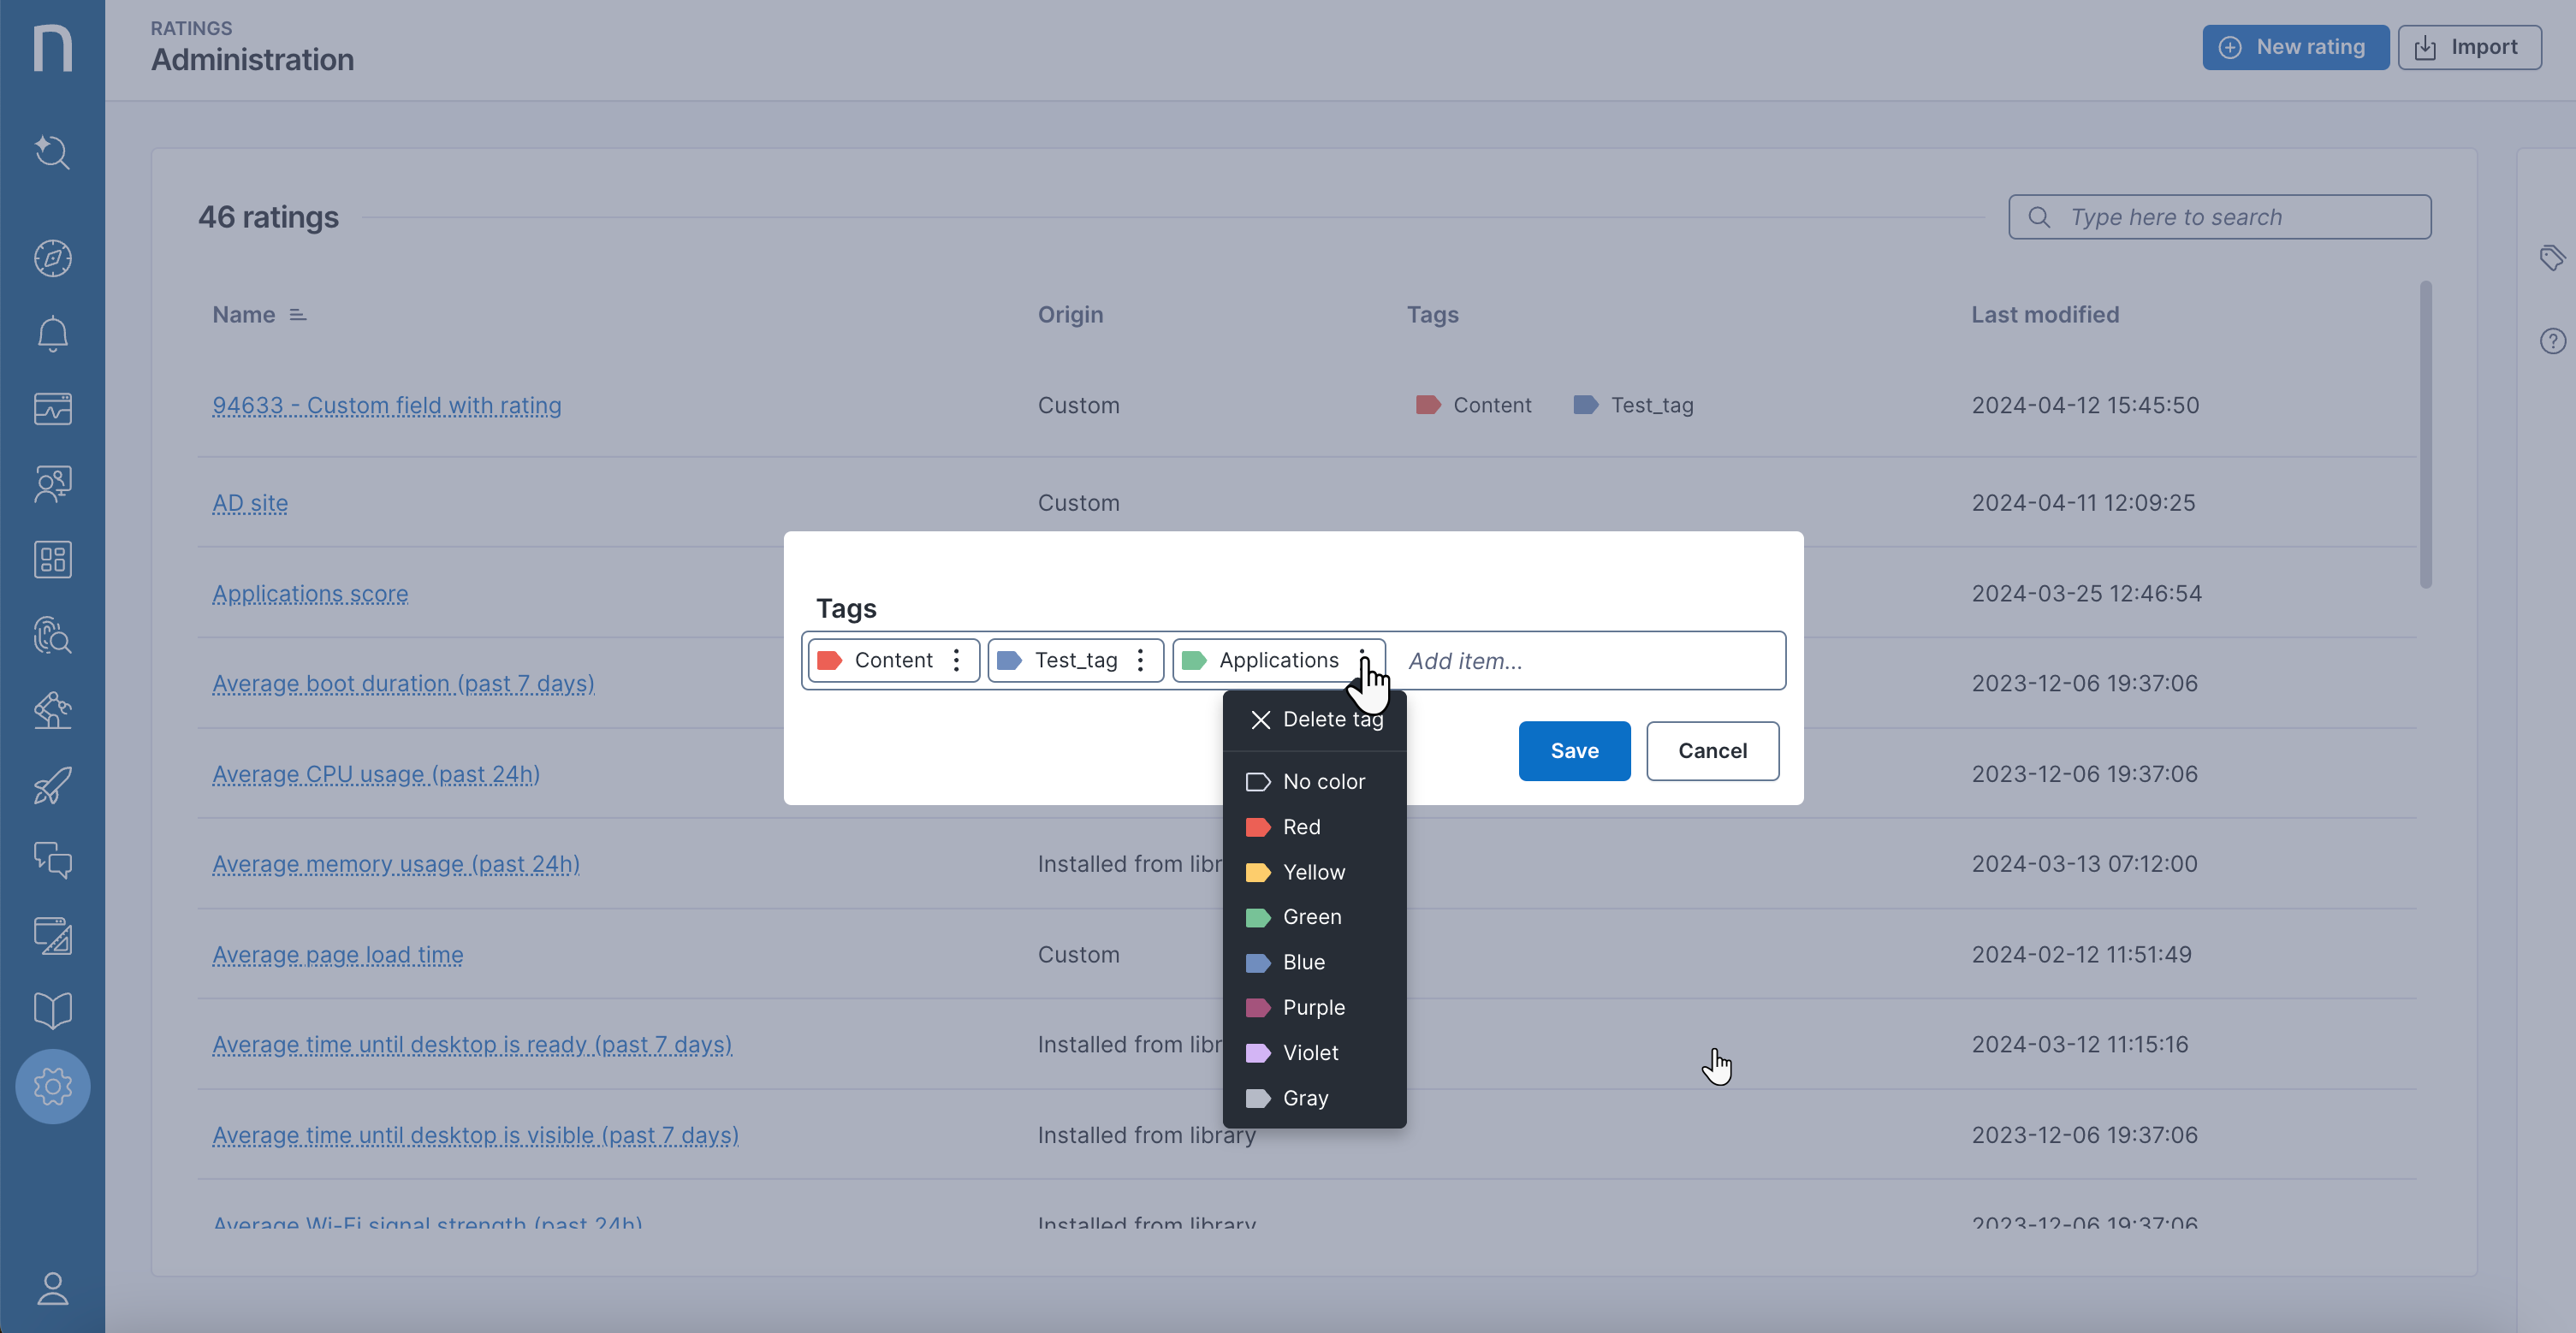
Task: Open the Test_tag options menu
Action: click(1140, 660)
